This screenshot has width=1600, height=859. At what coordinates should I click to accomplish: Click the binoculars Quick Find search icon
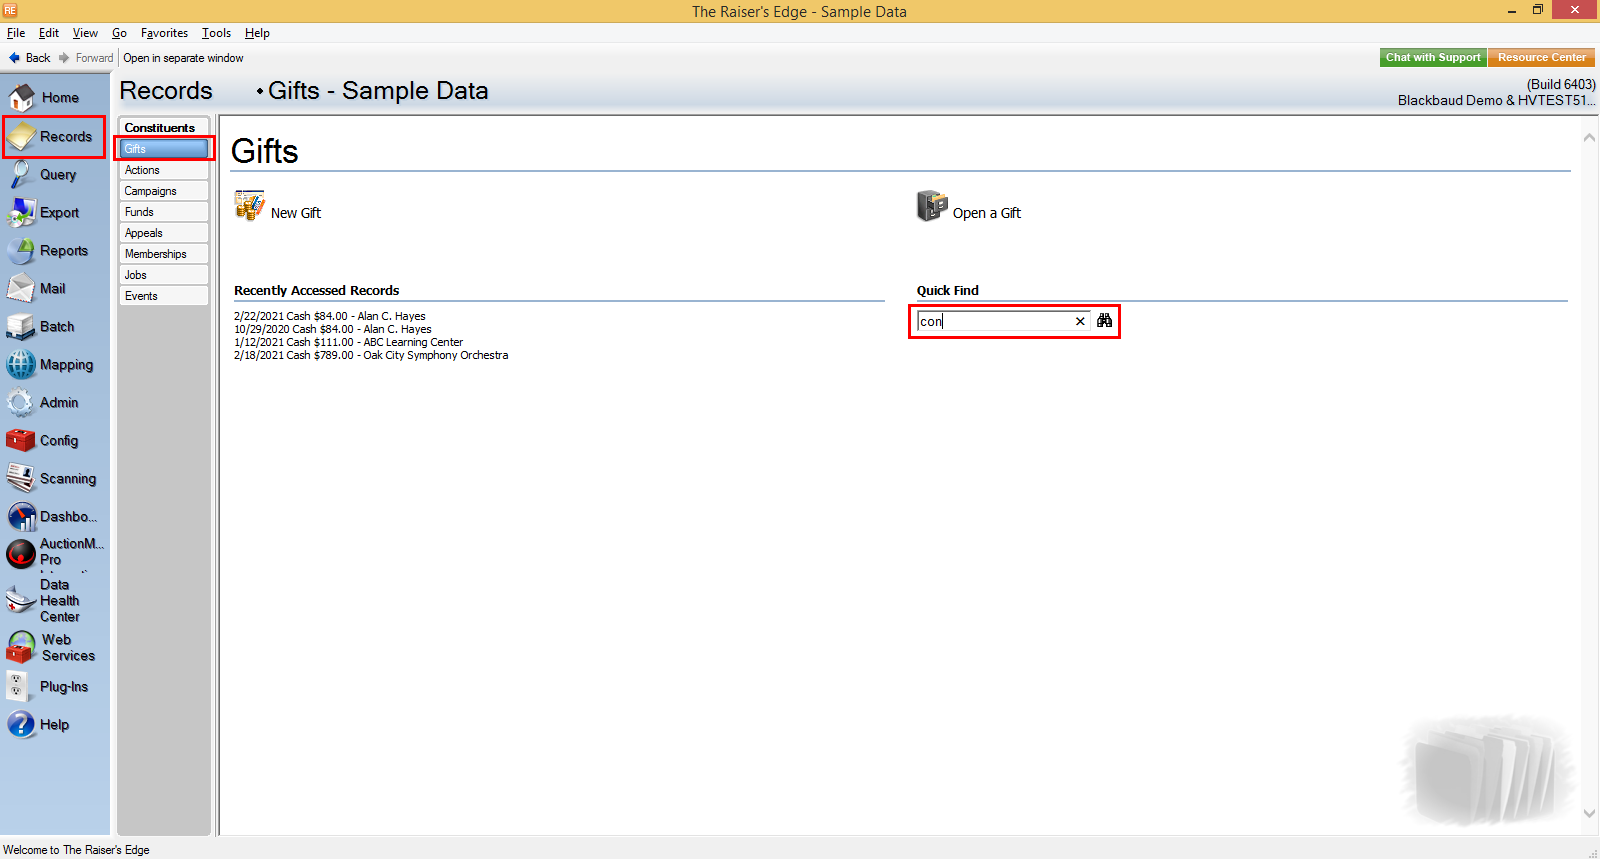[x=1104, y=321]
